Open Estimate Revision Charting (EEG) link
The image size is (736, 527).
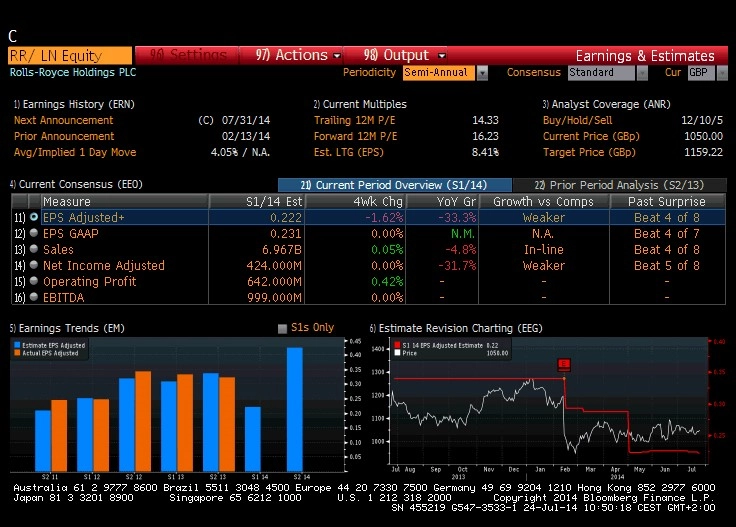pyautogui.click(x=456, y=328)
